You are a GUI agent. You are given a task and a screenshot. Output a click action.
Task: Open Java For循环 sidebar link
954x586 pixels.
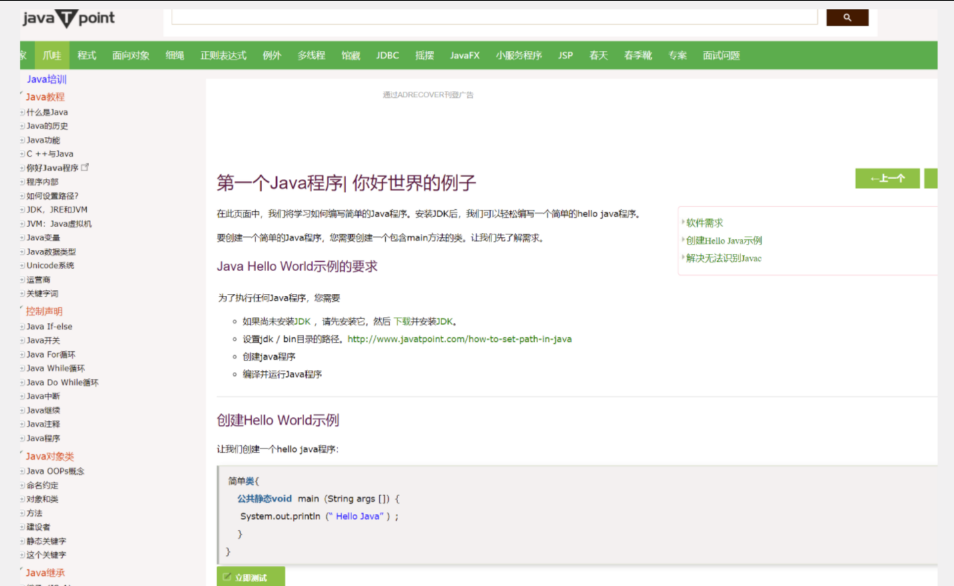click(x=50, y=354)
